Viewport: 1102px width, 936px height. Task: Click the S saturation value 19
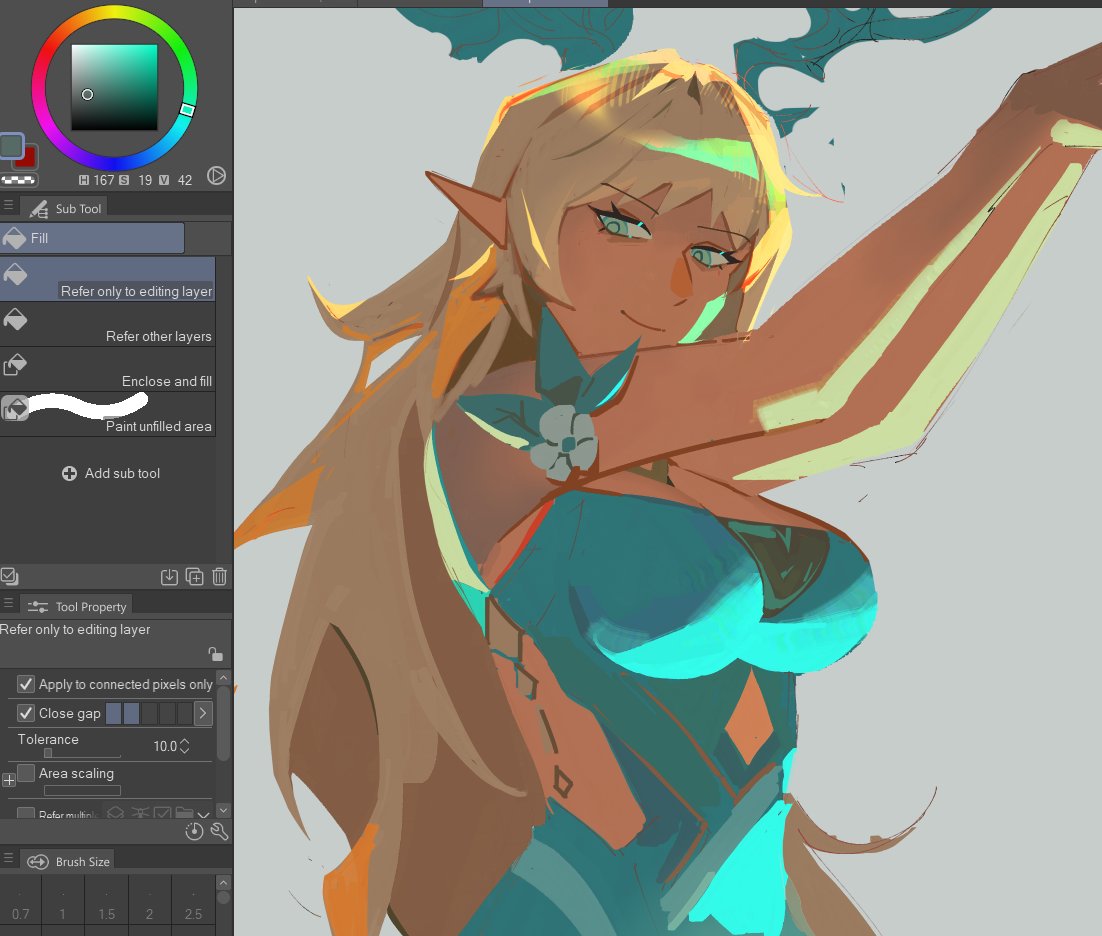tap(145, 181)
